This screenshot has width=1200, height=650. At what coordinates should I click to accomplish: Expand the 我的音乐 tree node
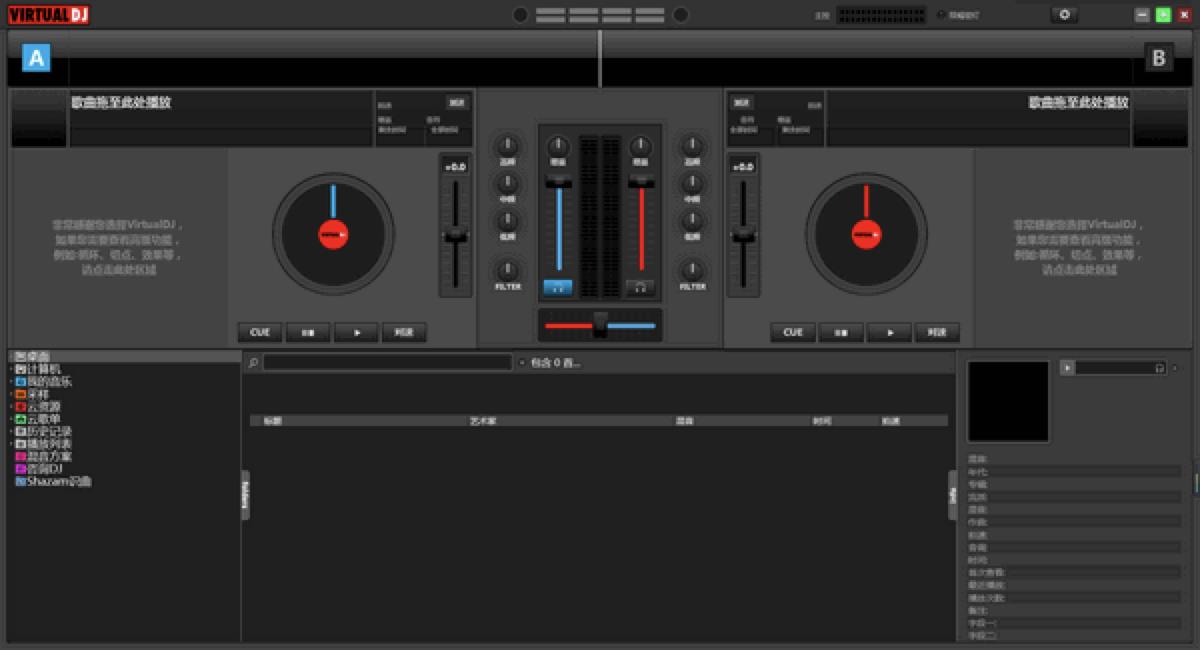pyautogui.click(x=11, y=381)
